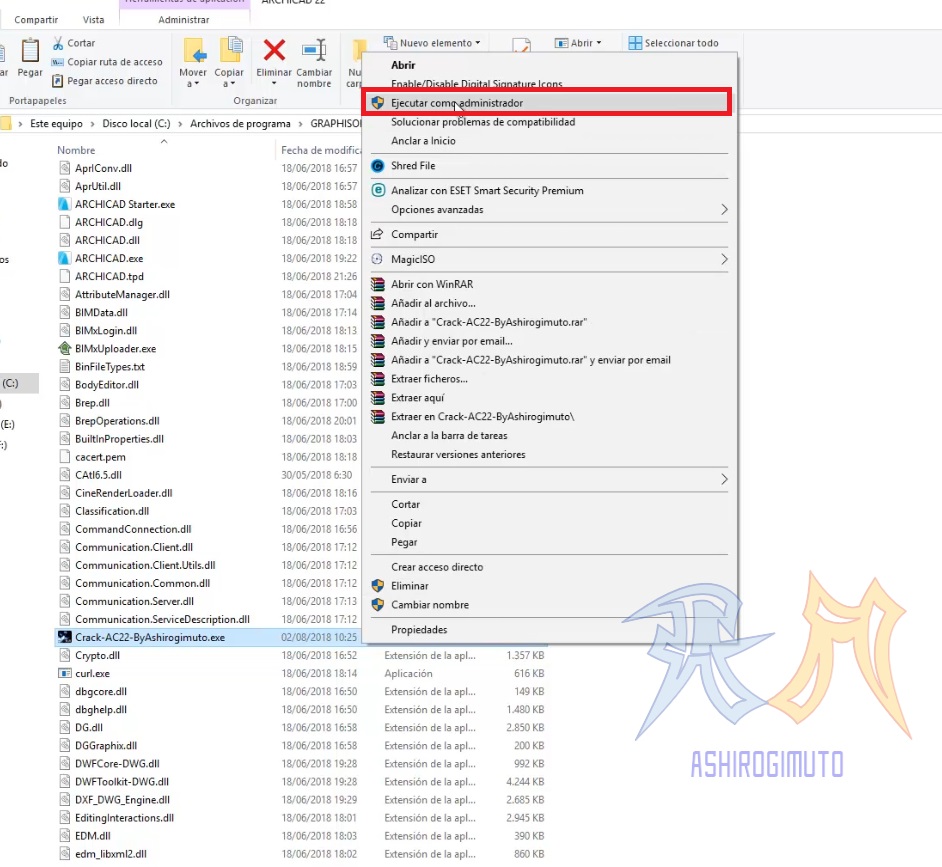Switch to the Vista ribbon tab

point(93,20)
